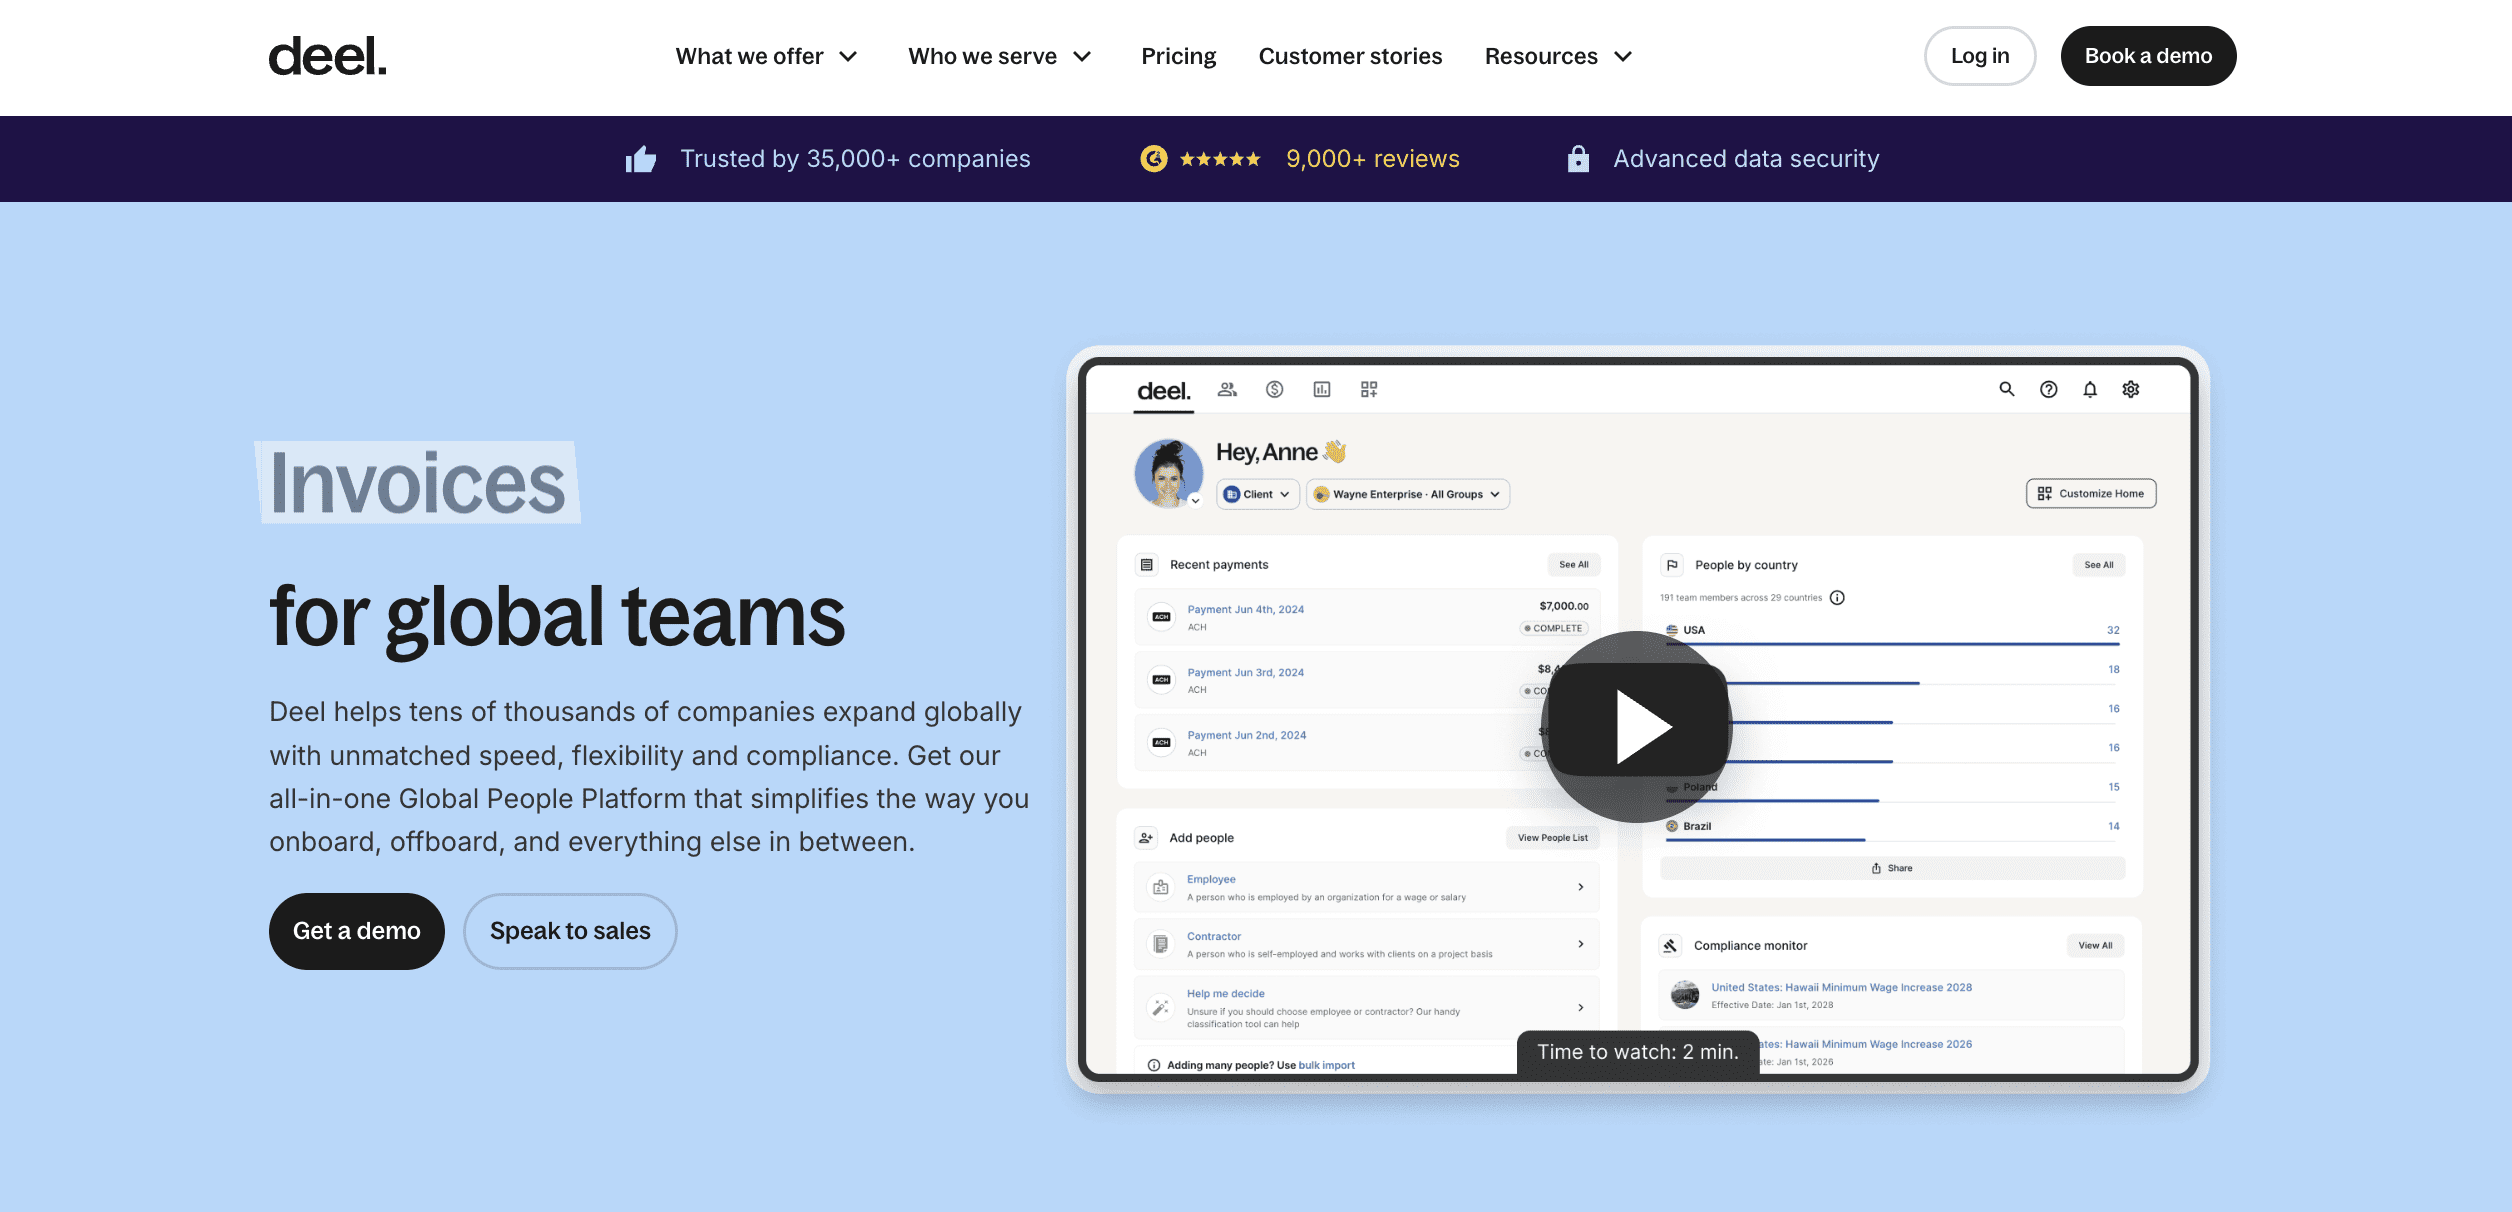Select the Employee option row
The width and height of the screenshot is (2512, 1212).
[x=1366, y=887]
